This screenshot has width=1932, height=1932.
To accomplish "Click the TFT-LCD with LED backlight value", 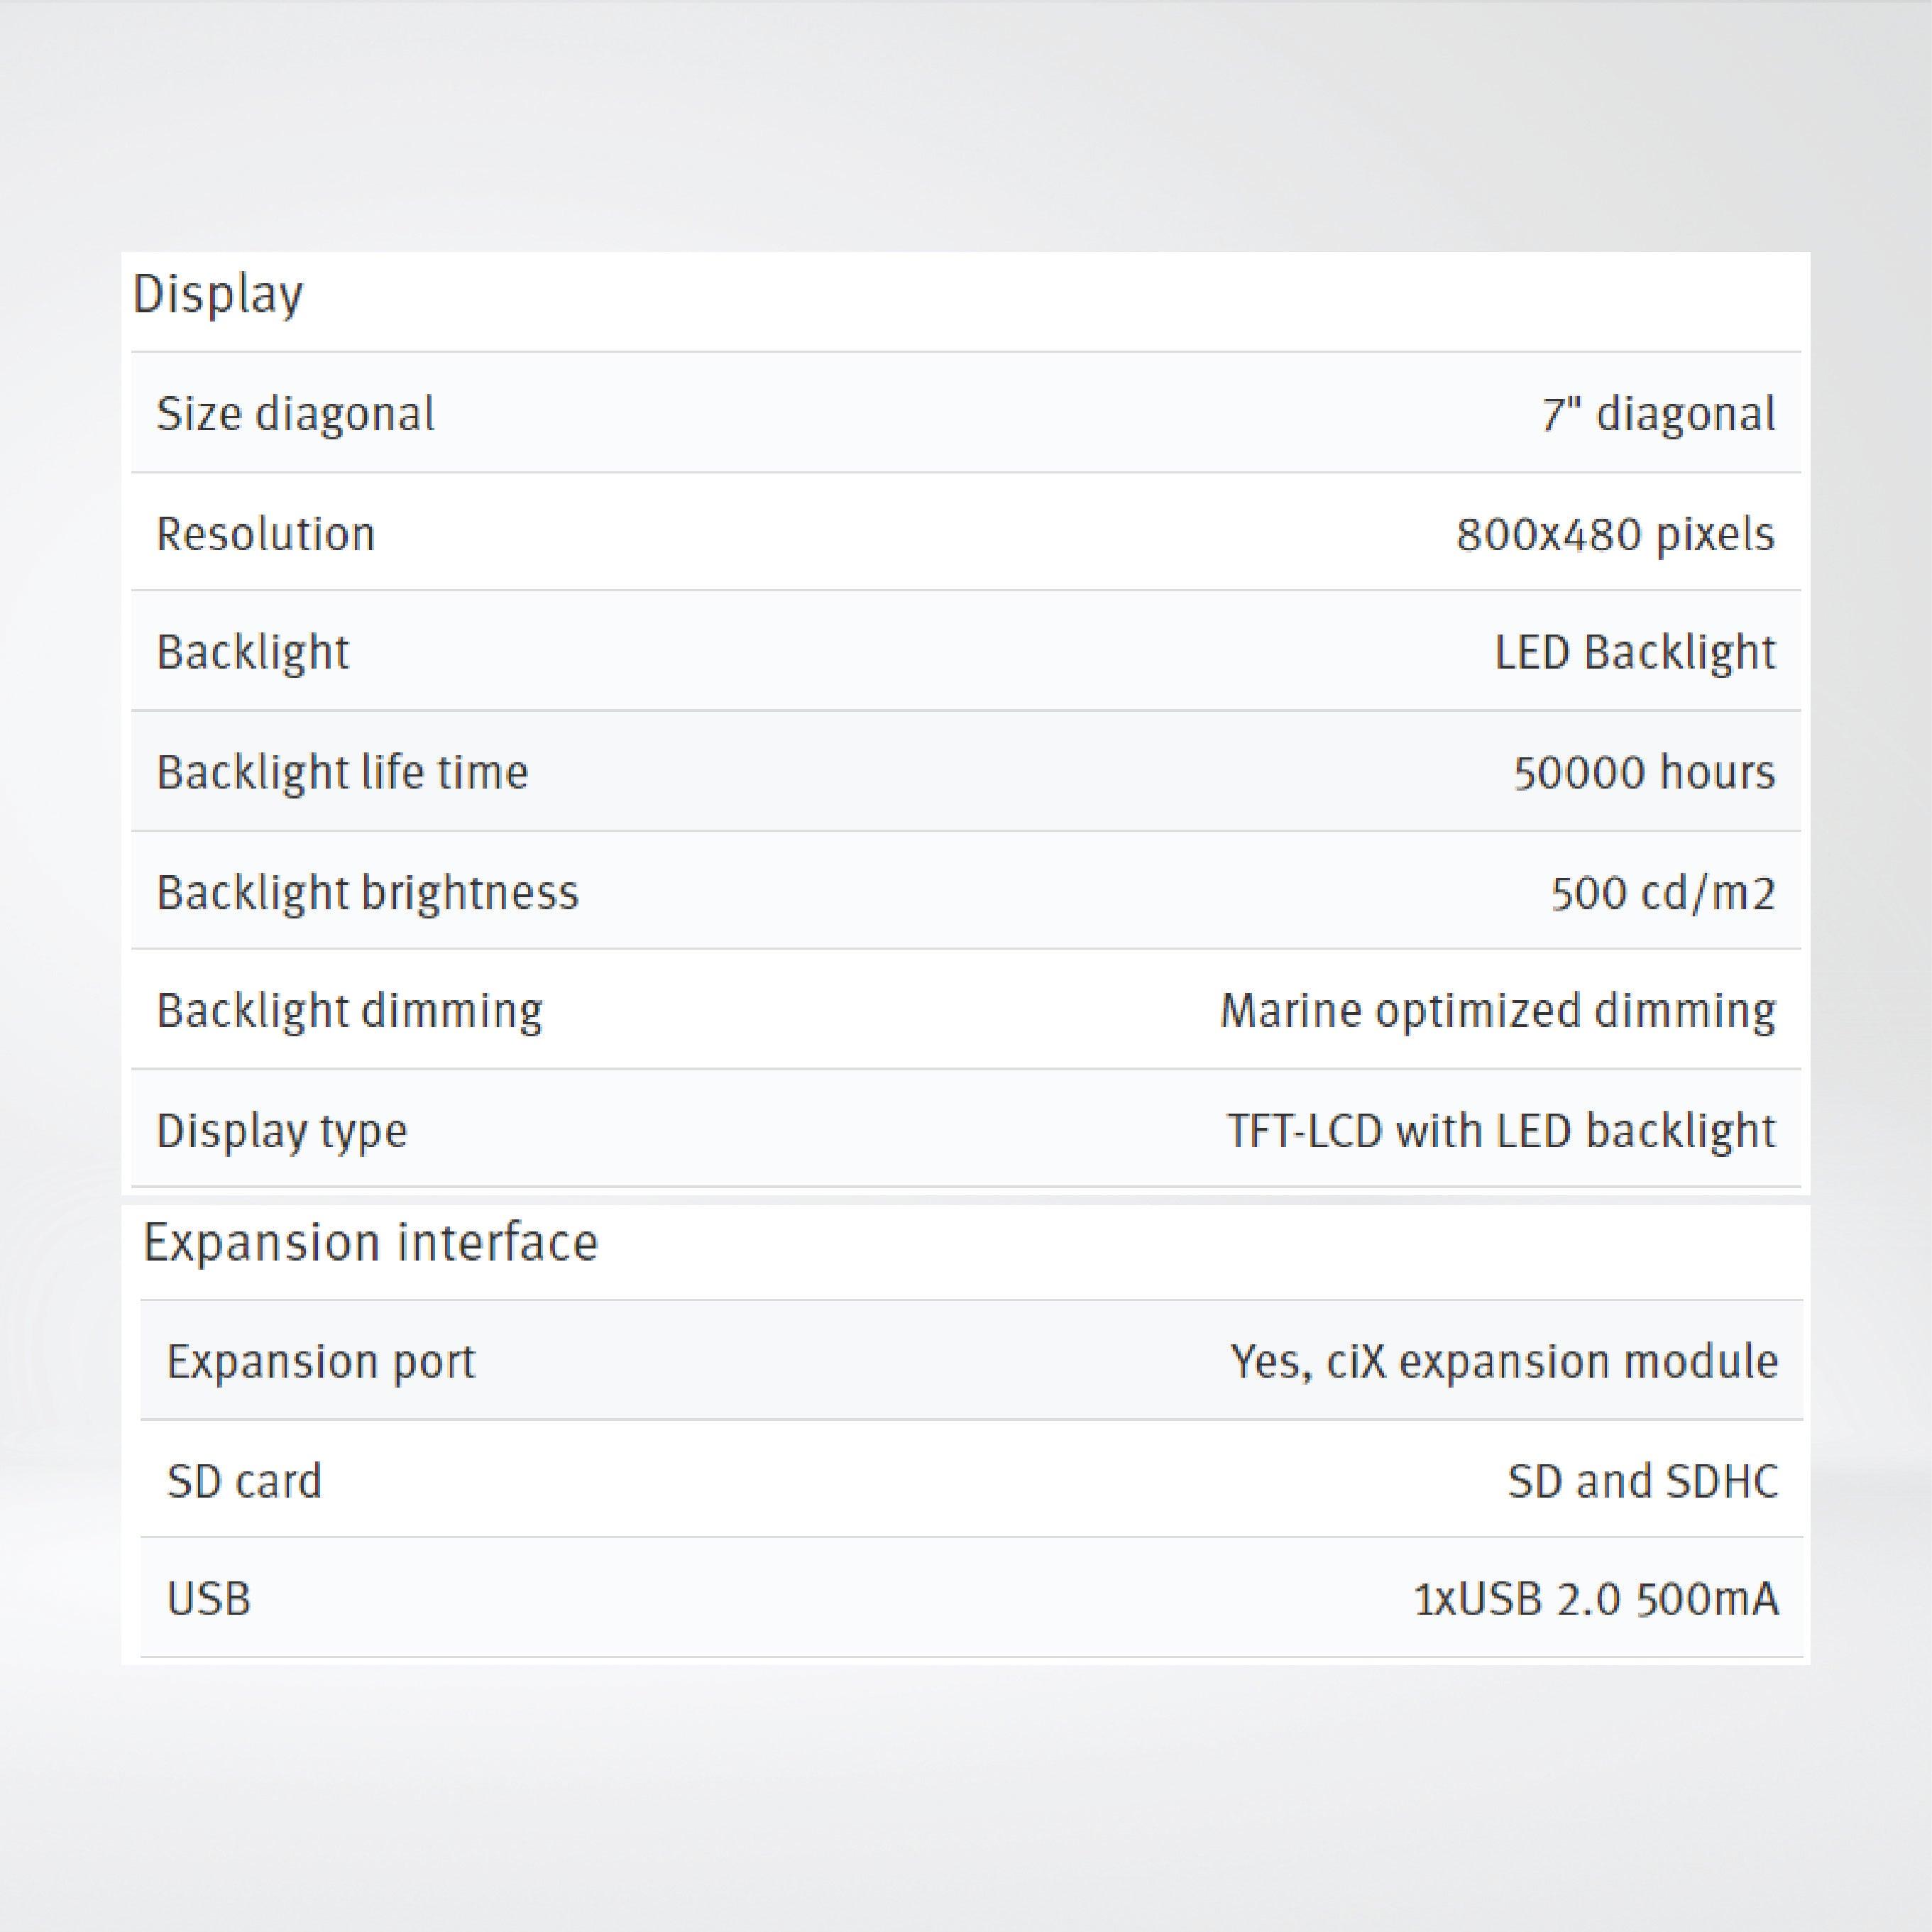I will [1501, 1130].
